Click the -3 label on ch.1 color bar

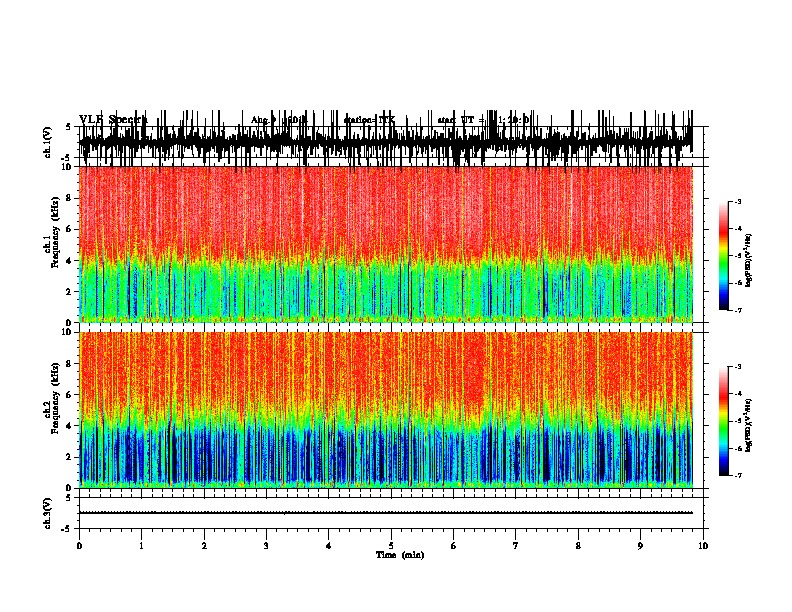click(x=737, y=202)
